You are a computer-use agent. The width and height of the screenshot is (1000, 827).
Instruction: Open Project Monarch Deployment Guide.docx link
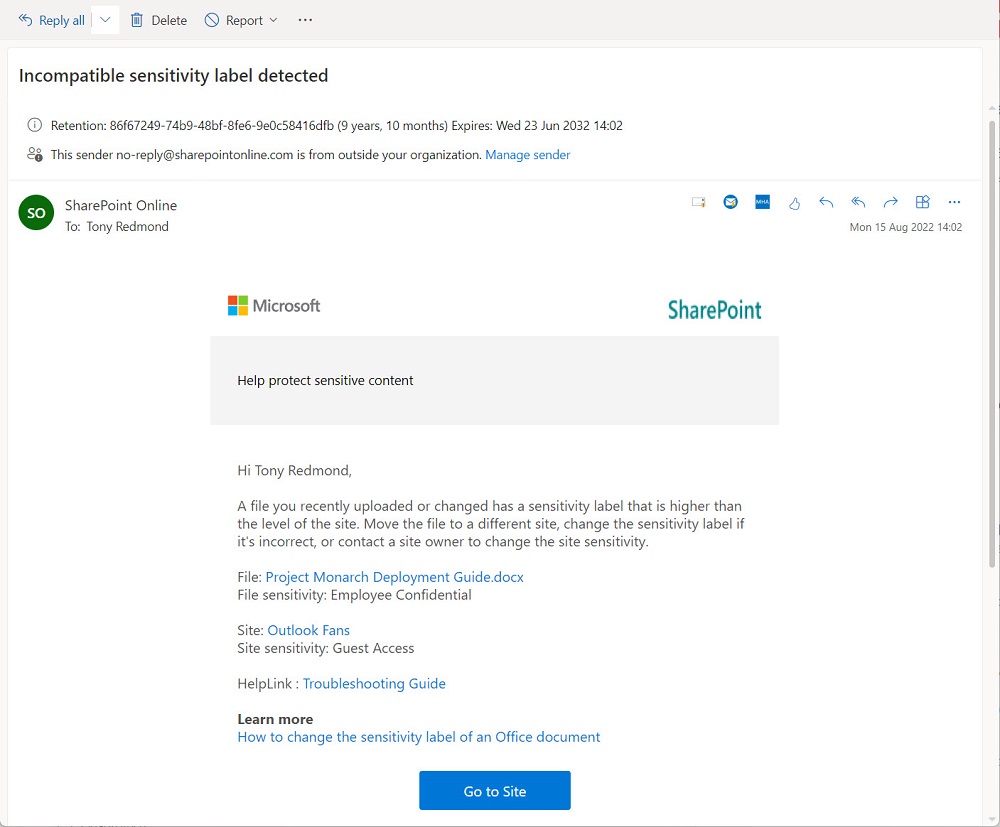[x=394, y=577]
